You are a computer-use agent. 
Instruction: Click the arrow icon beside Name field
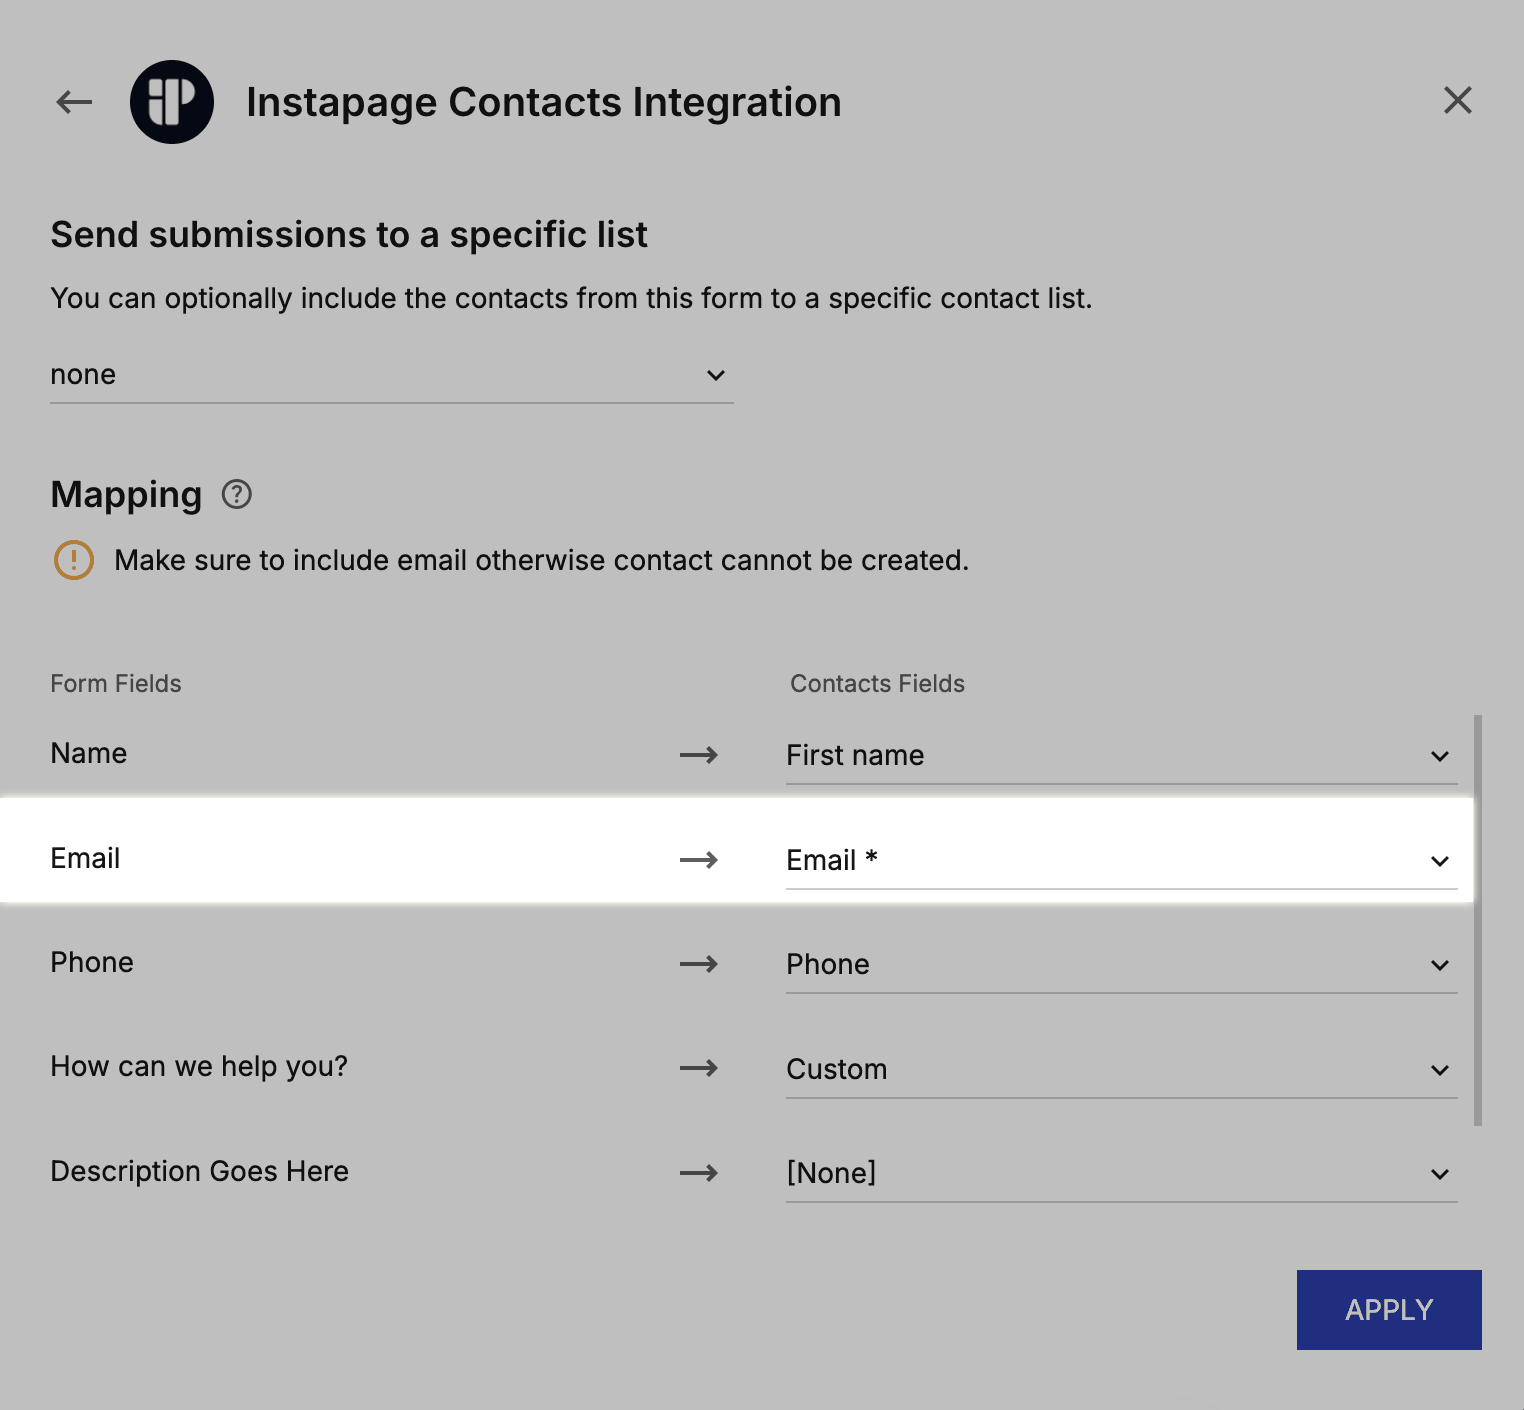click(x=699, y=755)
